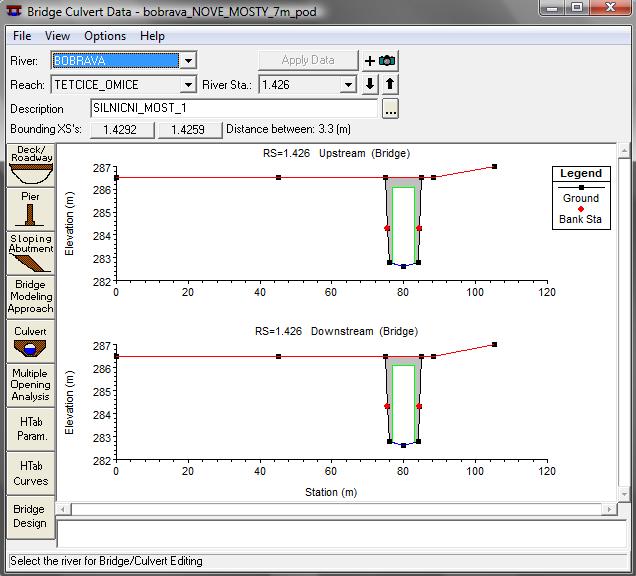Viewport: 636px width, 576px height.
Task: Click the empty message box below the plots
Action: [343, 533]
